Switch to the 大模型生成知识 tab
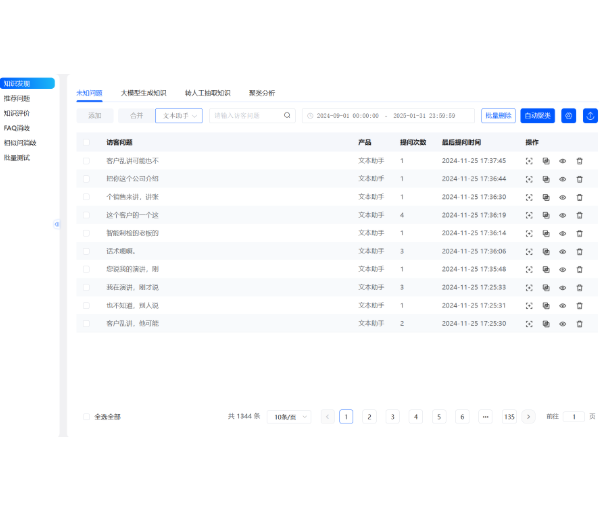 (x=143, y=92)
